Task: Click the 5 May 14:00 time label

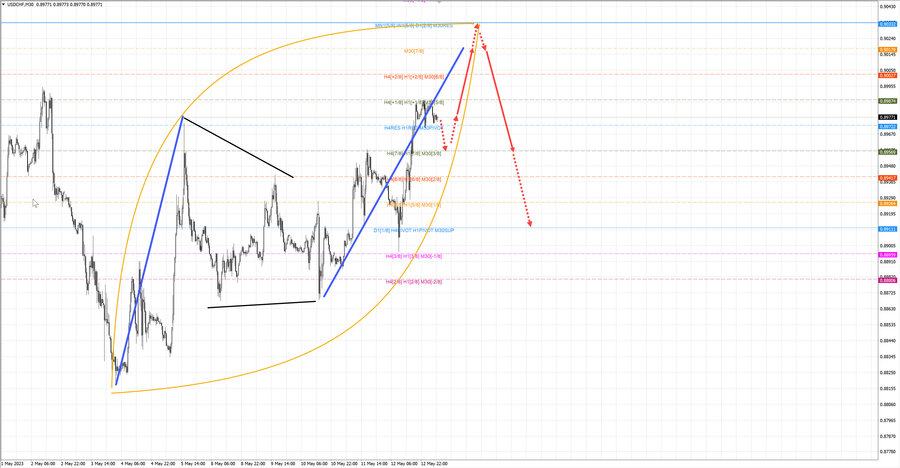Action: pos(193,463)
